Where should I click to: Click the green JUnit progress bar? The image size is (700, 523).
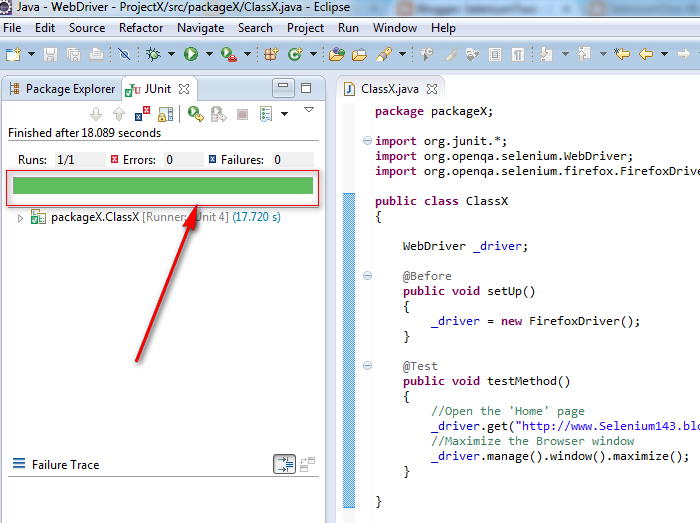(162, 186)
